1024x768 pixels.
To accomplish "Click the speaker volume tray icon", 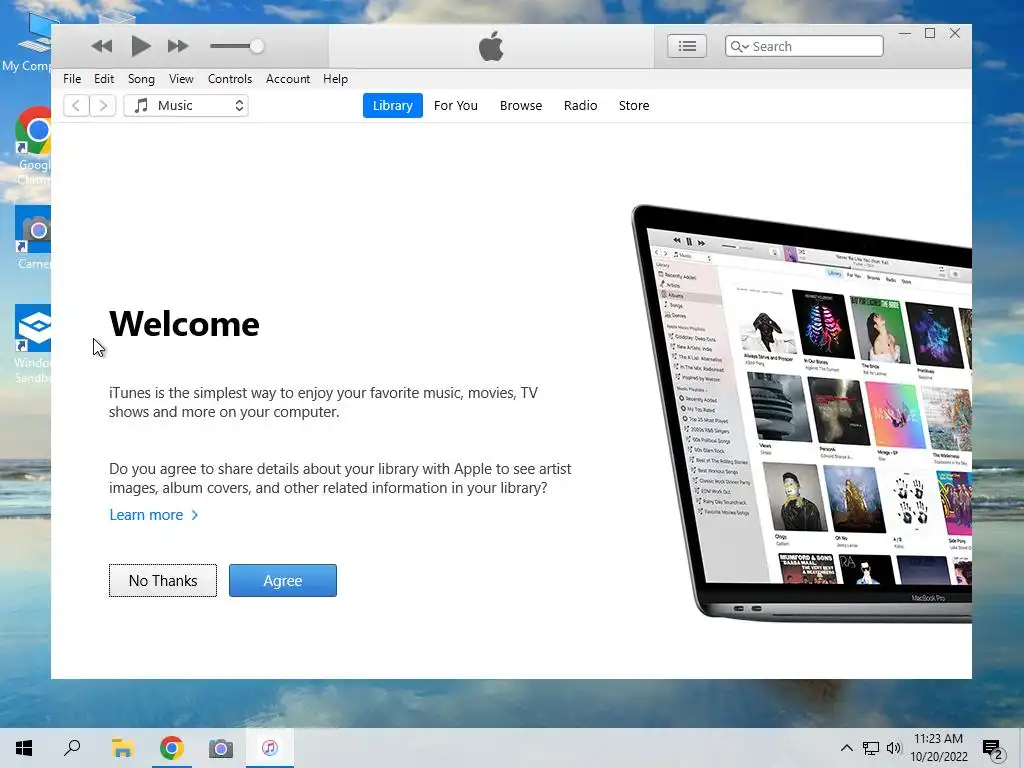I will 894,748.
